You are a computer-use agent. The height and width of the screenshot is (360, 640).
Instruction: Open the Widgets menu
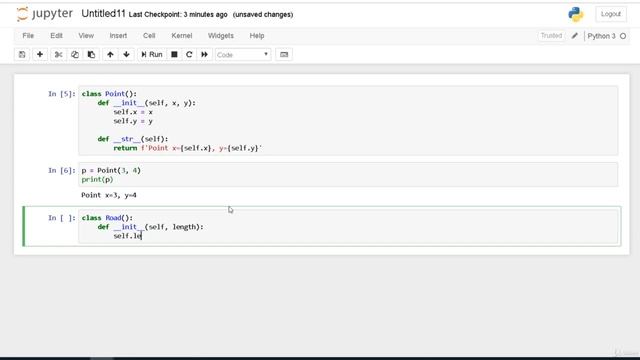(x=221, y=36)
